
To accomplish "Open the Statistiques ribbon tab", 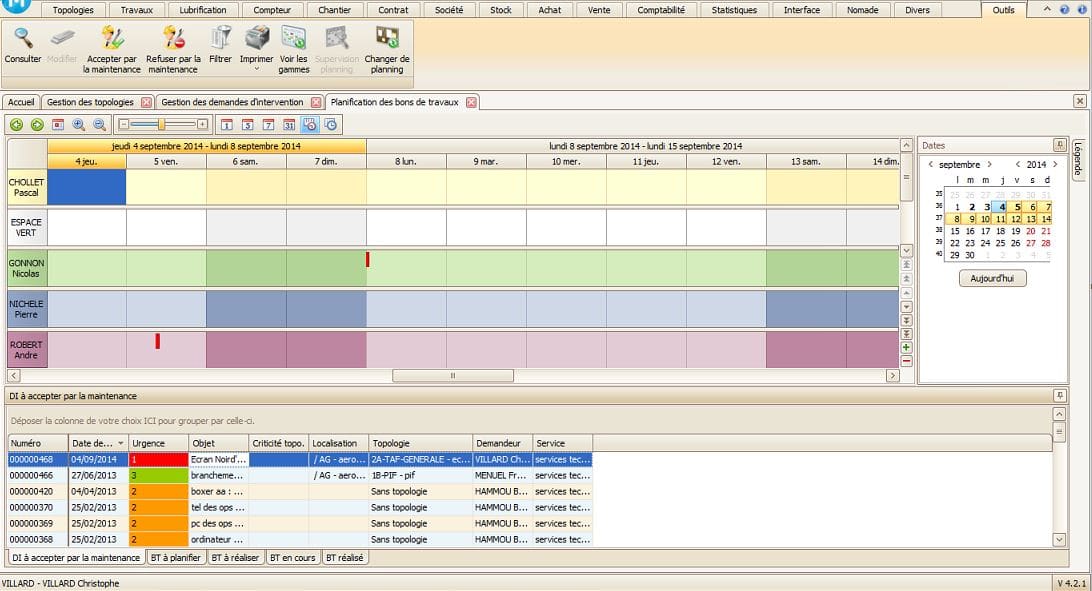I will [x=734, y=10].
